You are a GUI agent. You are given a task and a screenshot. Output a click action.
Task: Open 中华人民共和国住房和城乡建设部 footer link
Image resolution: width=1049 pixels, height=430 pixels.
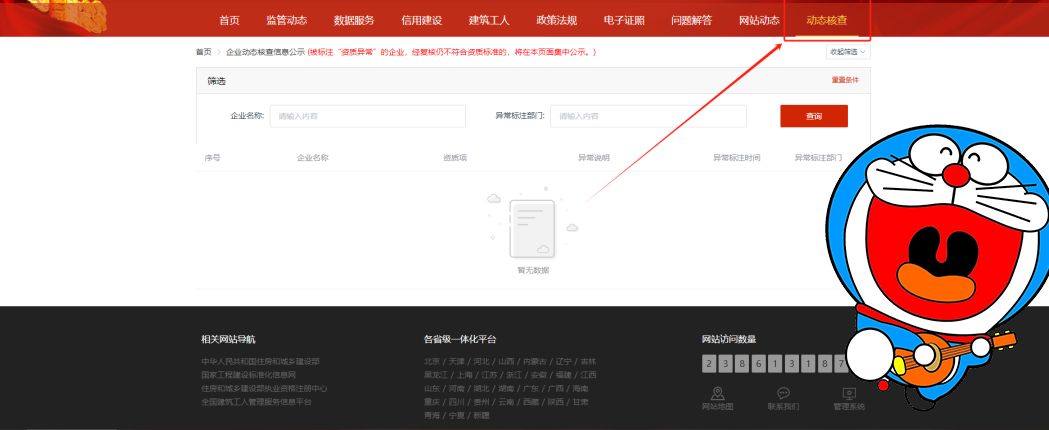[260, 361]
